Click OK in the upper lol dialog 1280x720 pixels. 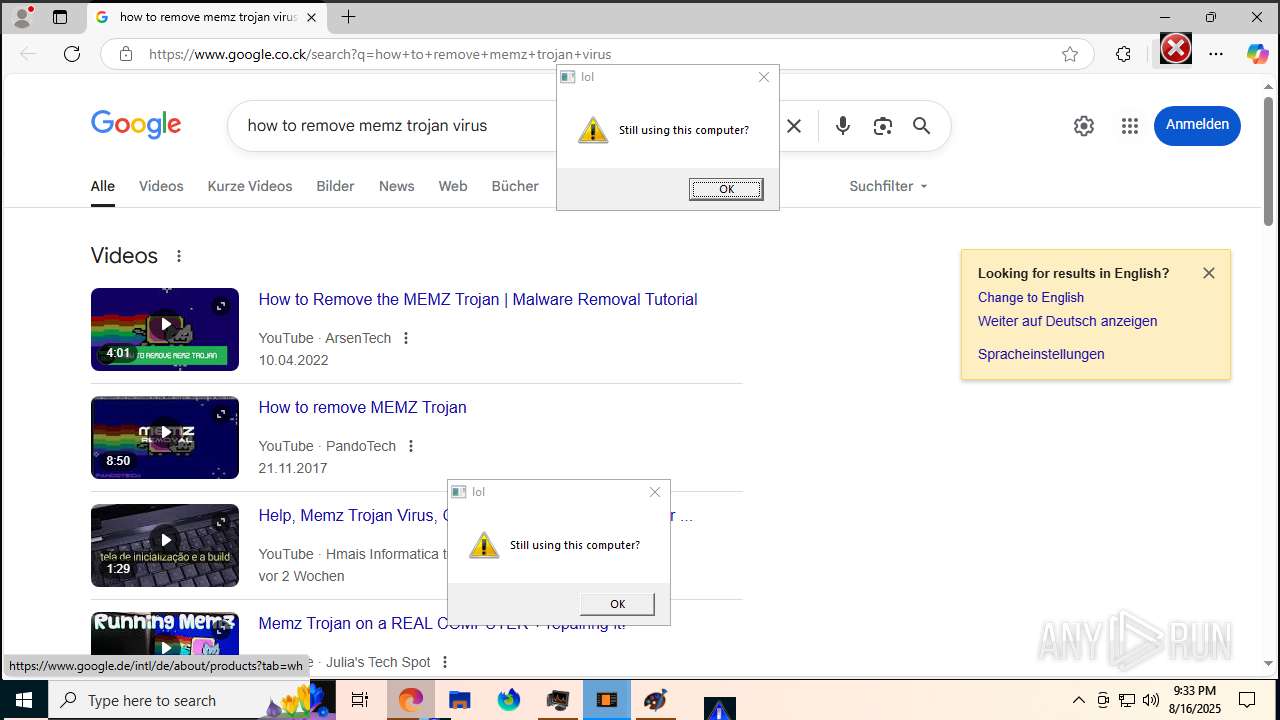click(x=726, y=189)
